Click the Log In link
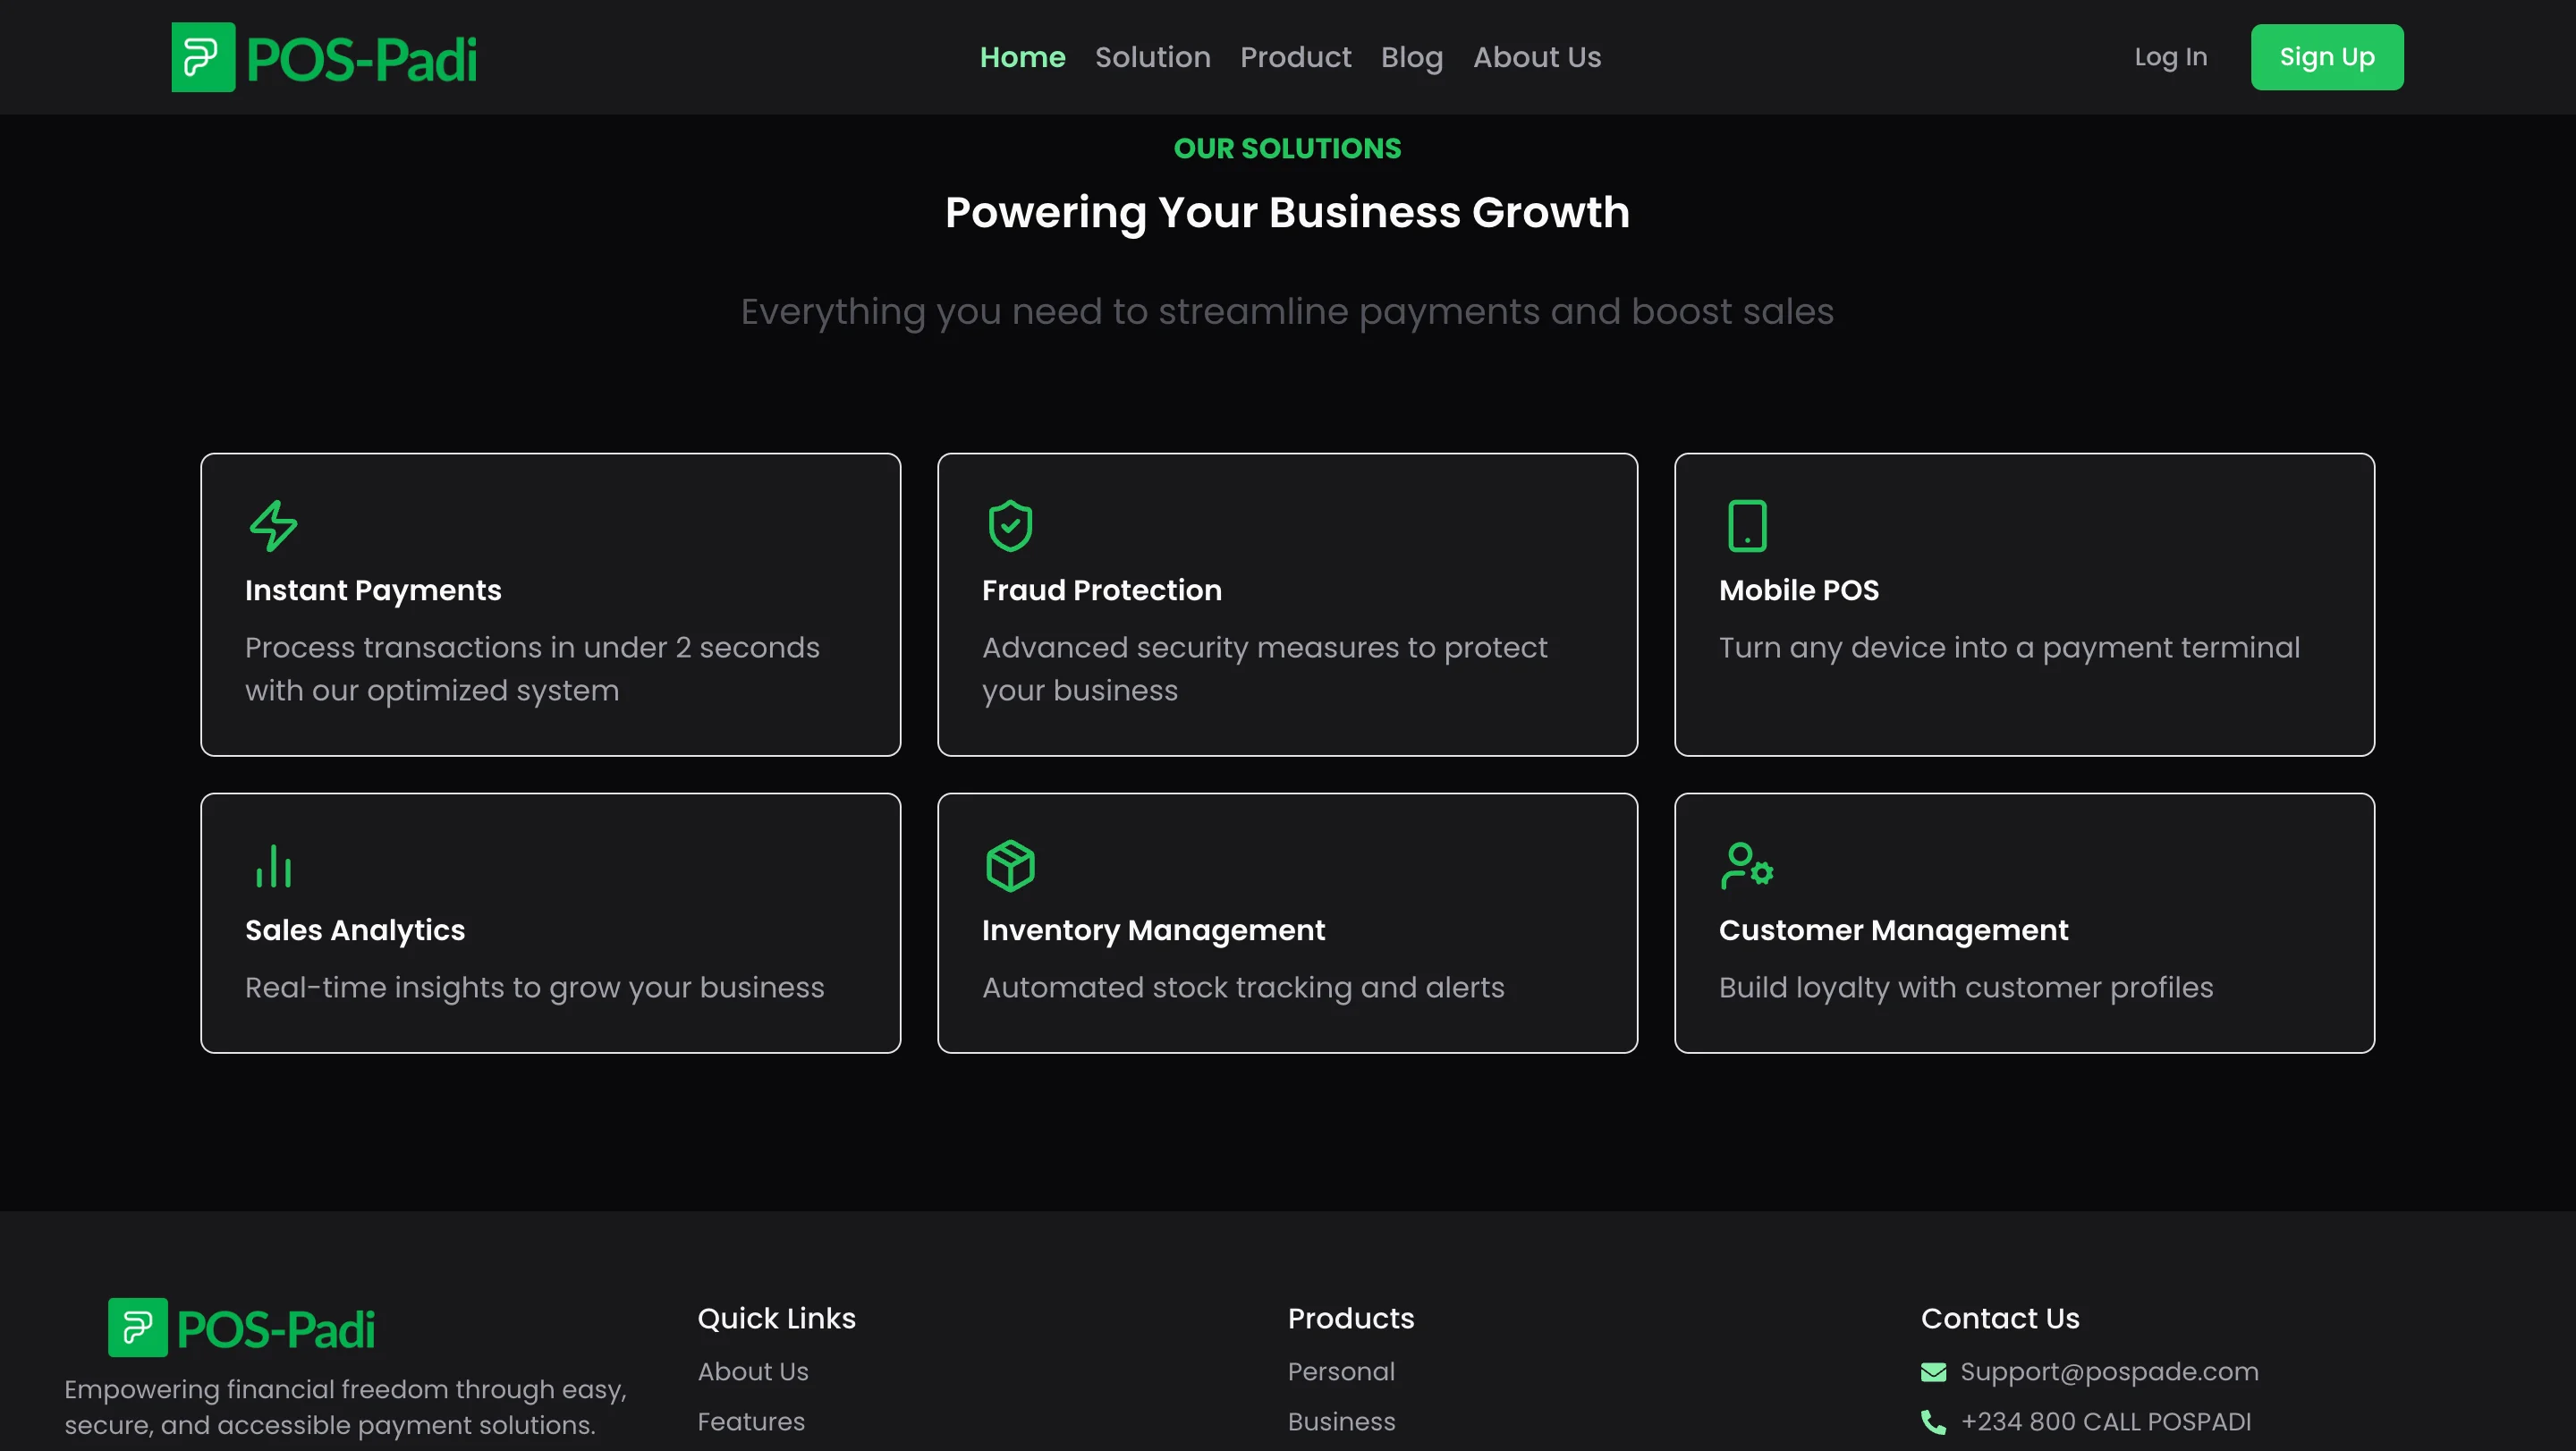This screenshot has width=2576, height=1451. 2170,58
